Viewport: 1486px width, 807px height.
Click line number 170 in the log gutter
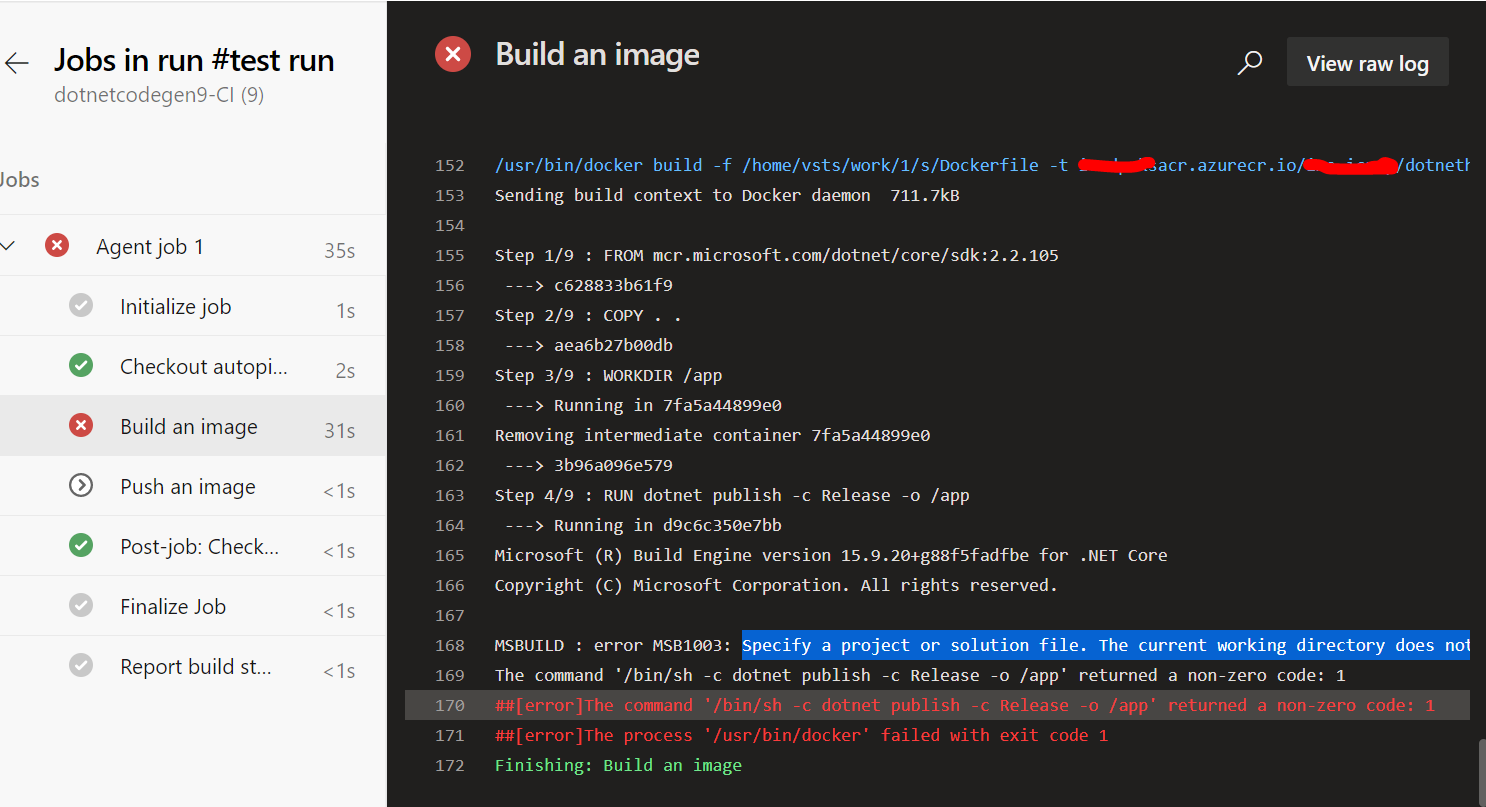[x=450, y=705]
